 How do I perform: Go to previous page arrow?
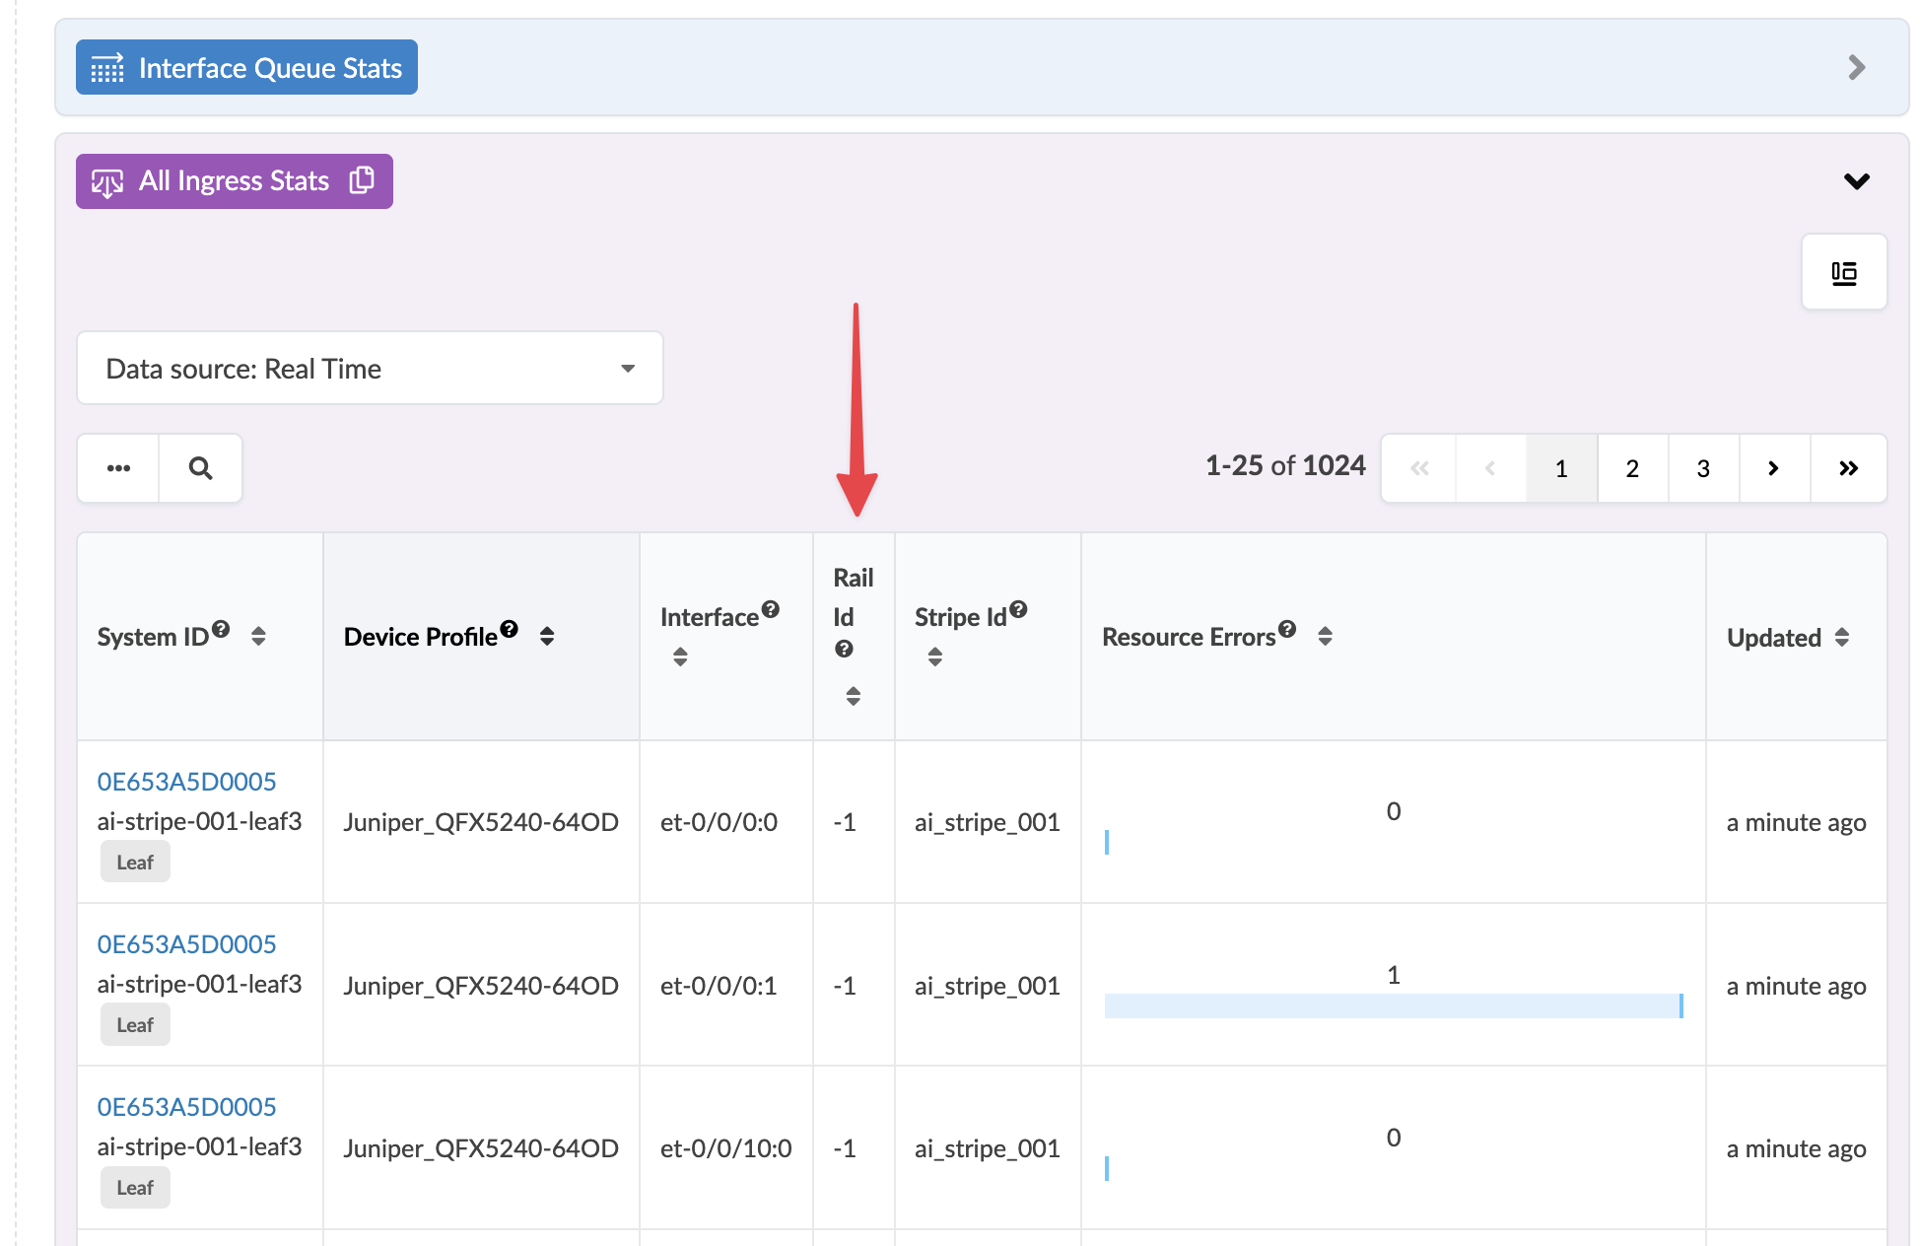1491,468
